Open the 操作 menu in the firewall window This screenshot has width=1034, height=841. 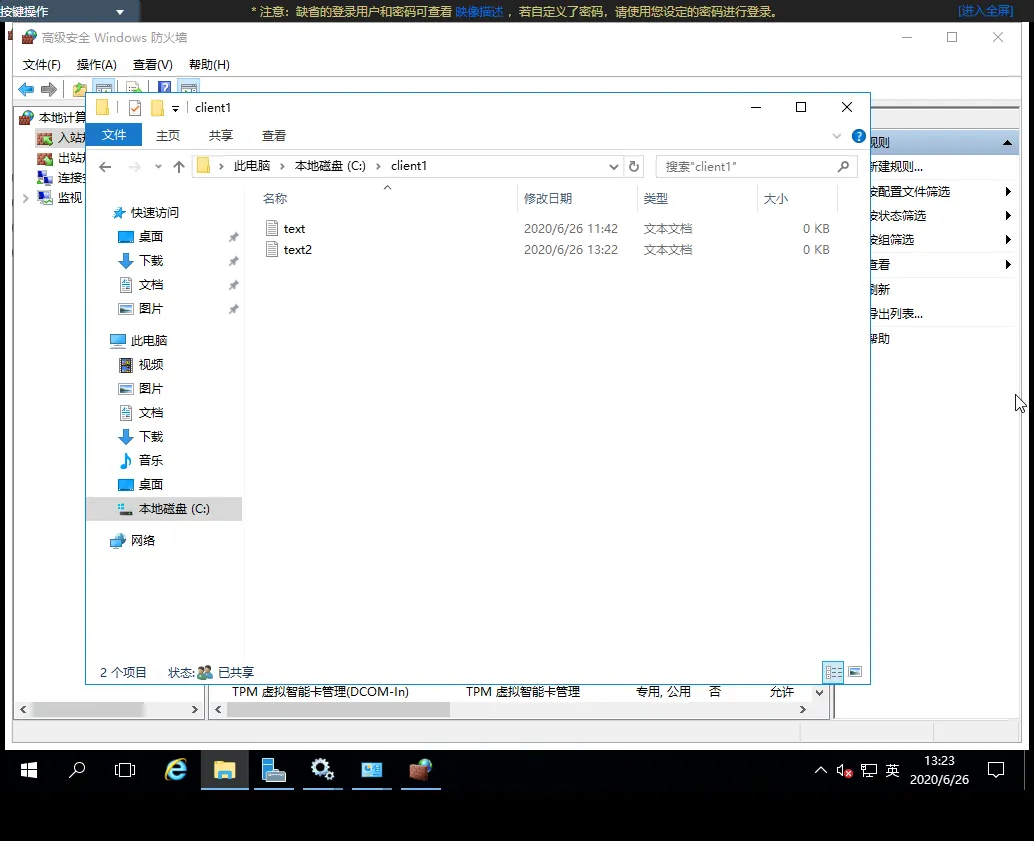point(96,64)
